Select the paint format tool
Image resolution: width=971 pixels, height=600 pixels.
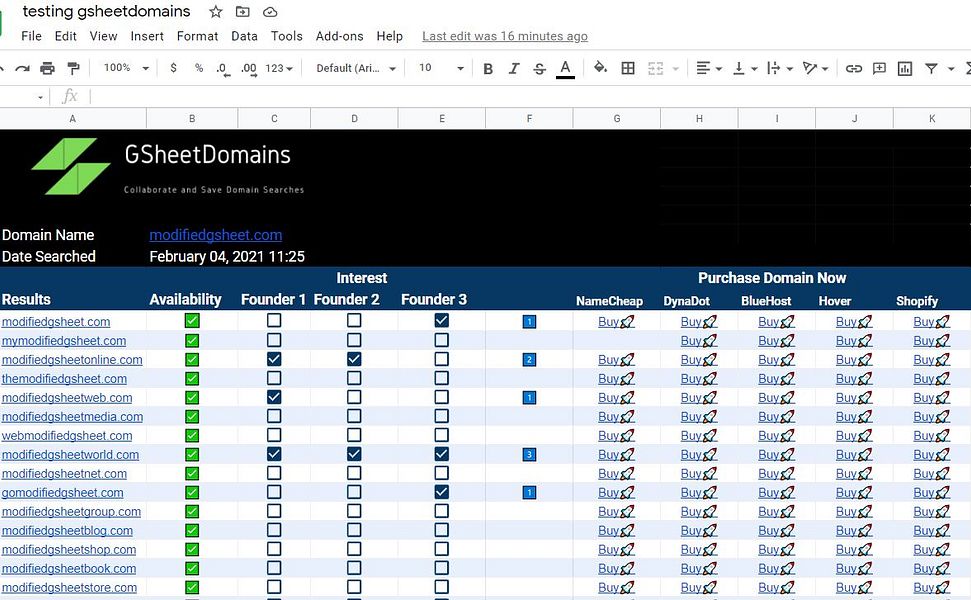[73, 68]
